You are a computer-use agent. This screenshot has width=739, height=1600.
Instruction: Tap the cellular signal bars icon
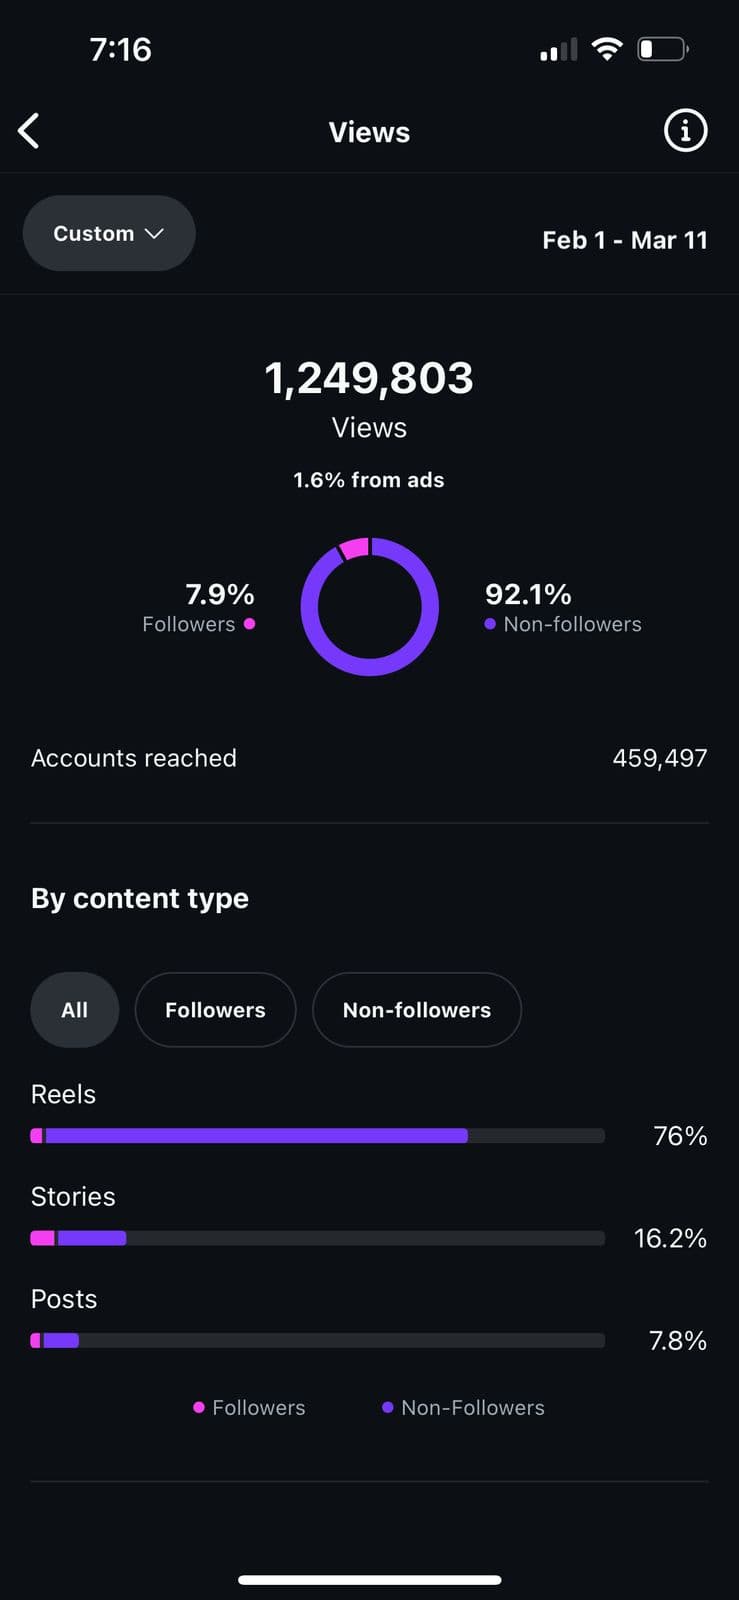(x=558, y=50)
